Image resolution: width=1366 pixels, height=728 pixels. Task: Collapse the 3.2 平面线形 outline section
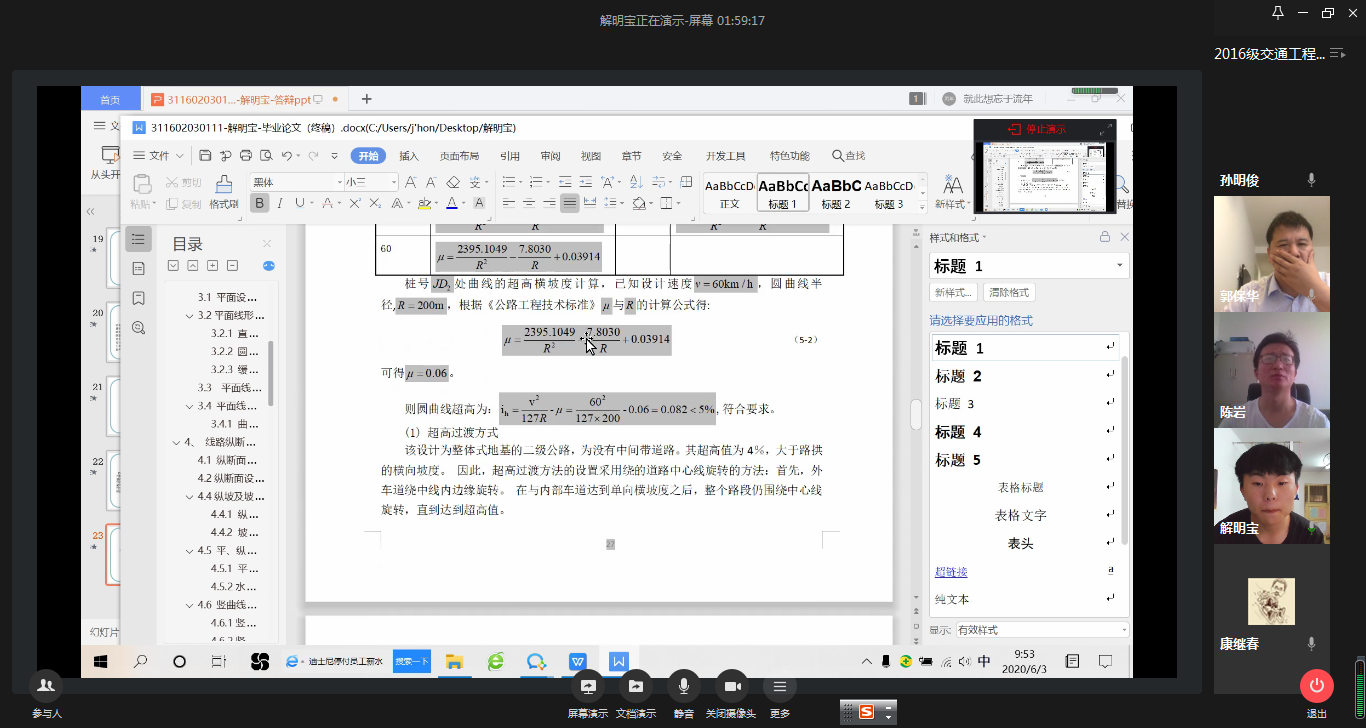click(x=191, y=316)
